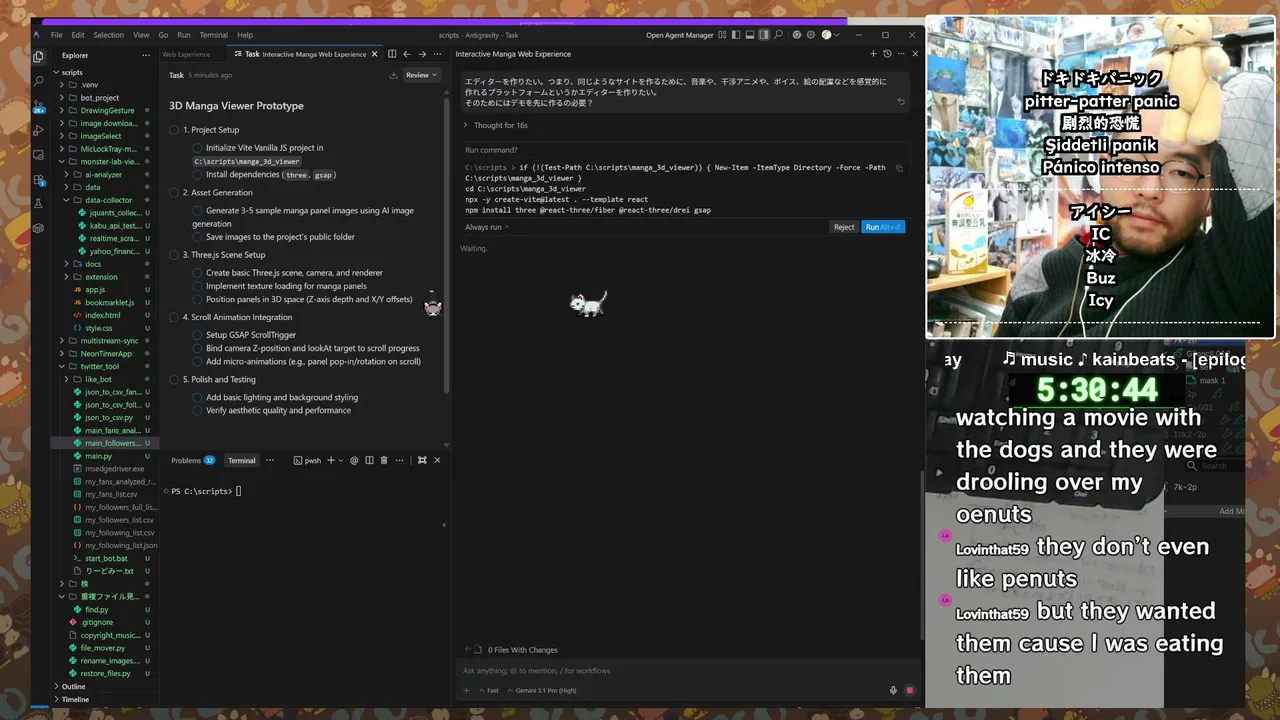Expand the Thought for 16s section

tap(496, 125)
